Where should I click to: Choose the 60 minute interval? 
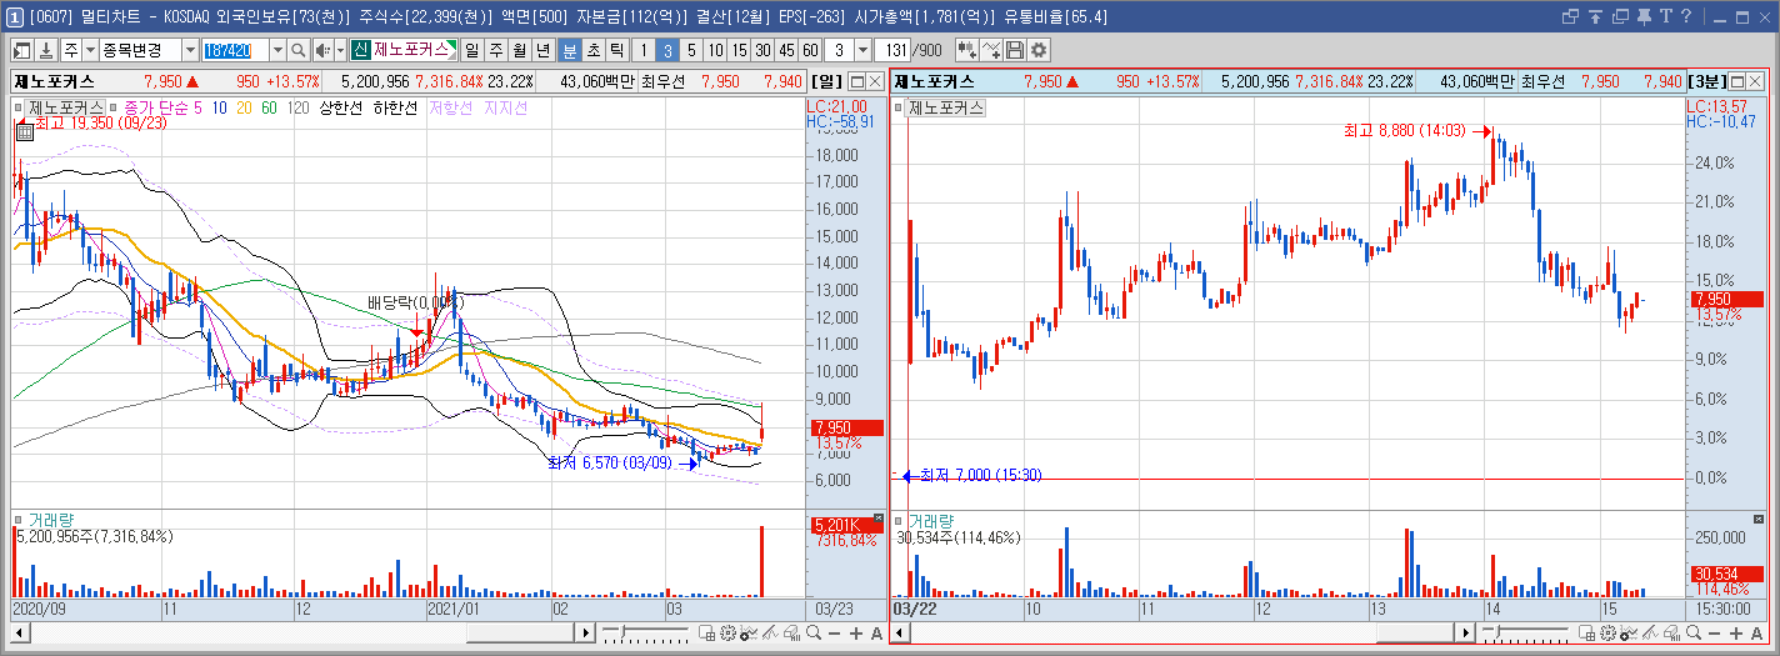[x=810, y=50]
